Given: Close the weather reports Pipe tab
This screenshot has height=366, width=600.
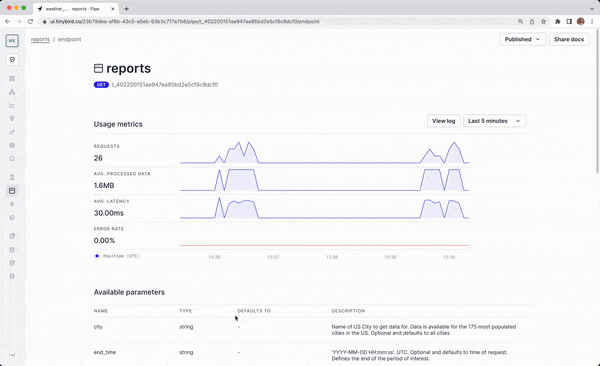Looking at the screenshot, I should click(x=113, y=9).
